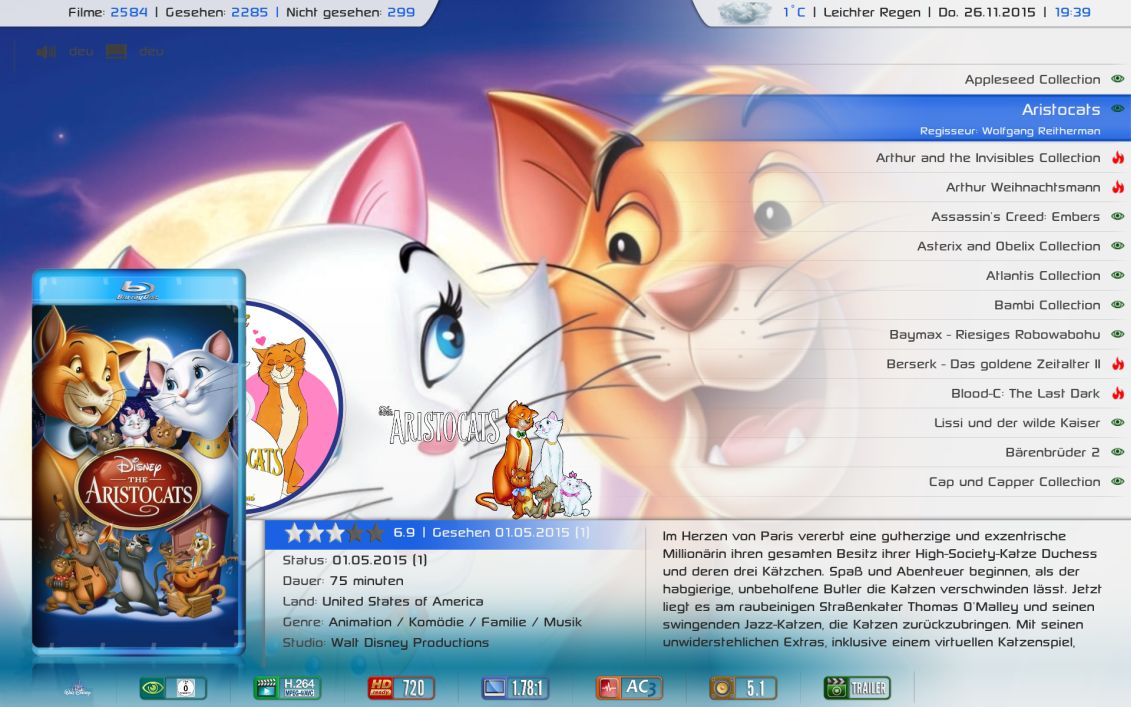Click the 5.1 audio channels badge

click(743, 688)
